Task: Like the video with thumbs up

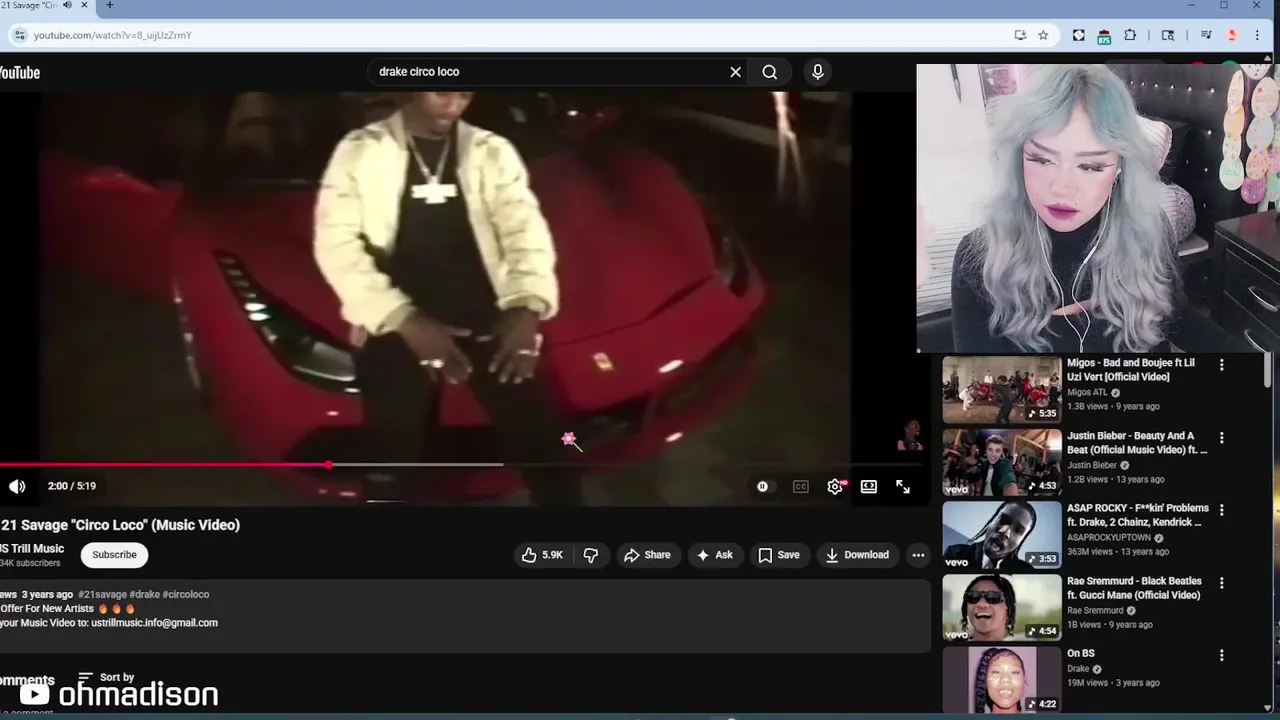Action: 542,555
